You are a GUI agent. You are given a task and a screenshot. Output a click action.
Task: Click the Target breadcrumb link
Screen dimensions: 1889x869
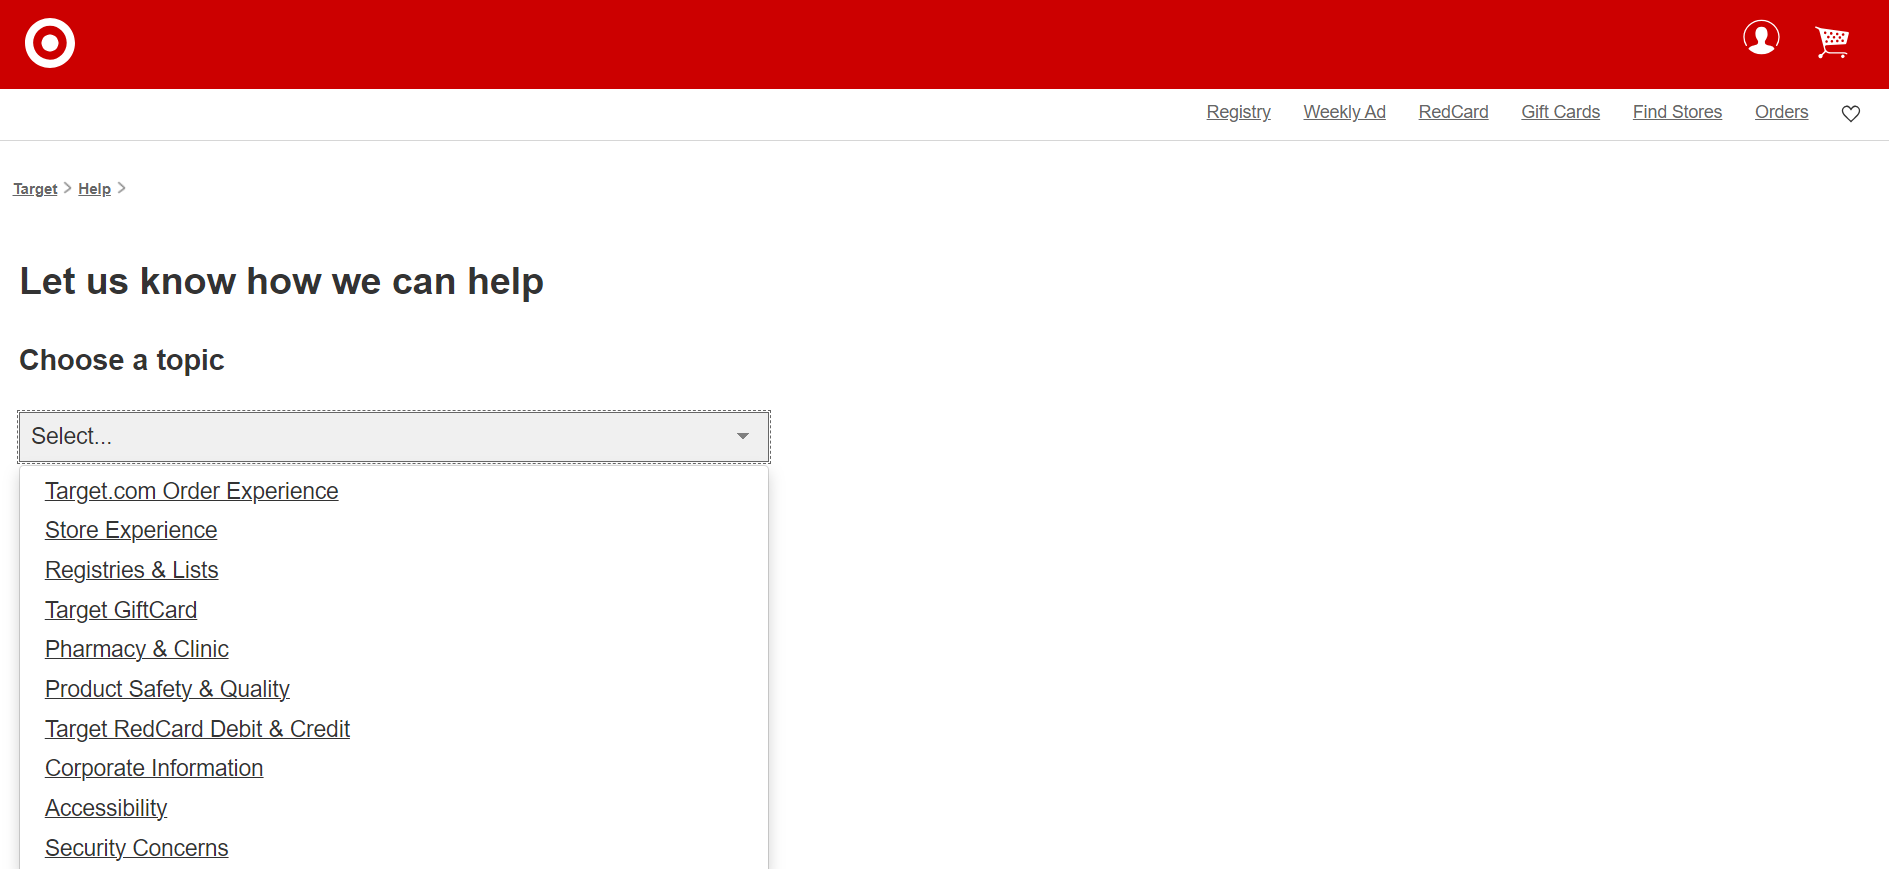pyautogui.click(x=35, y=189)
